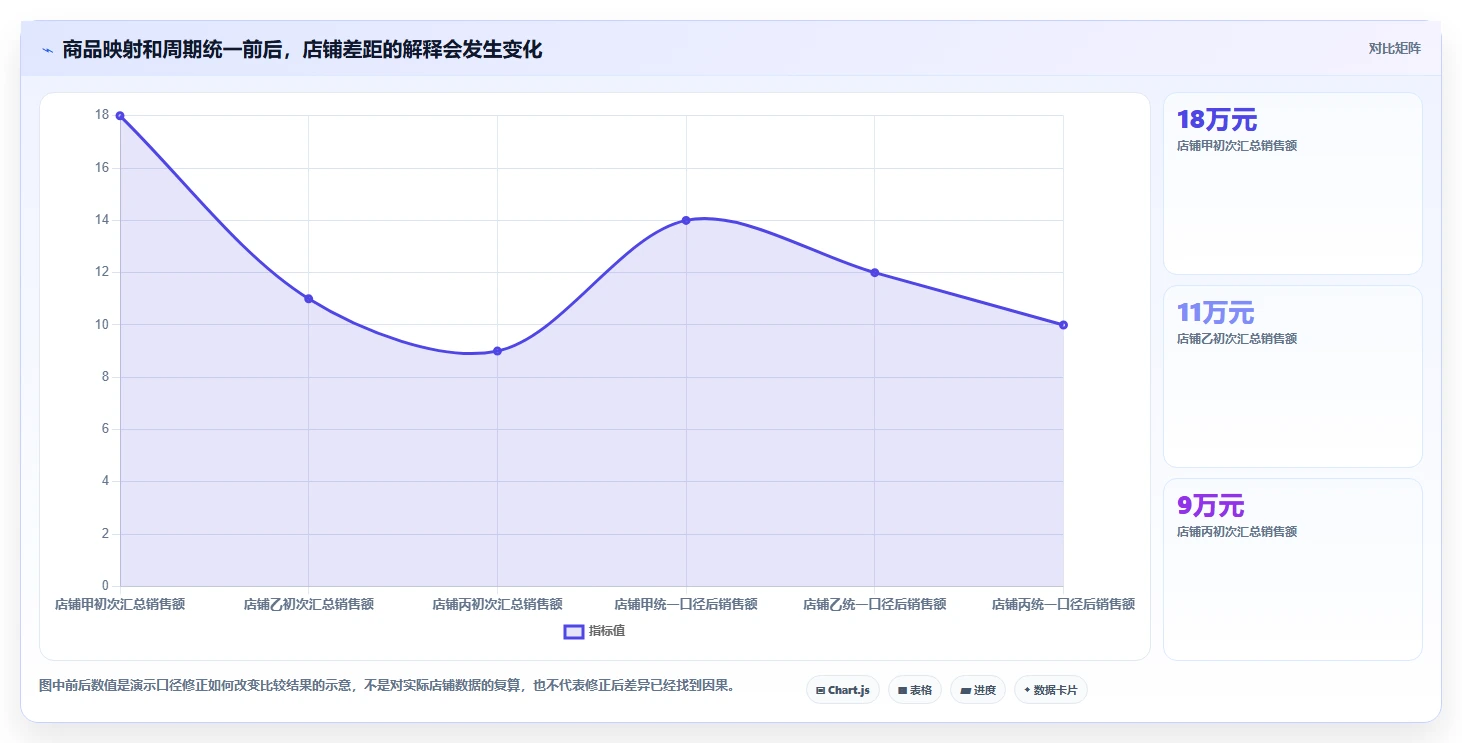This screenshot has width=1462, height=743.
Task: Click the card caption 店铺乙初次汇总销售额
Action: [1237, 339]
